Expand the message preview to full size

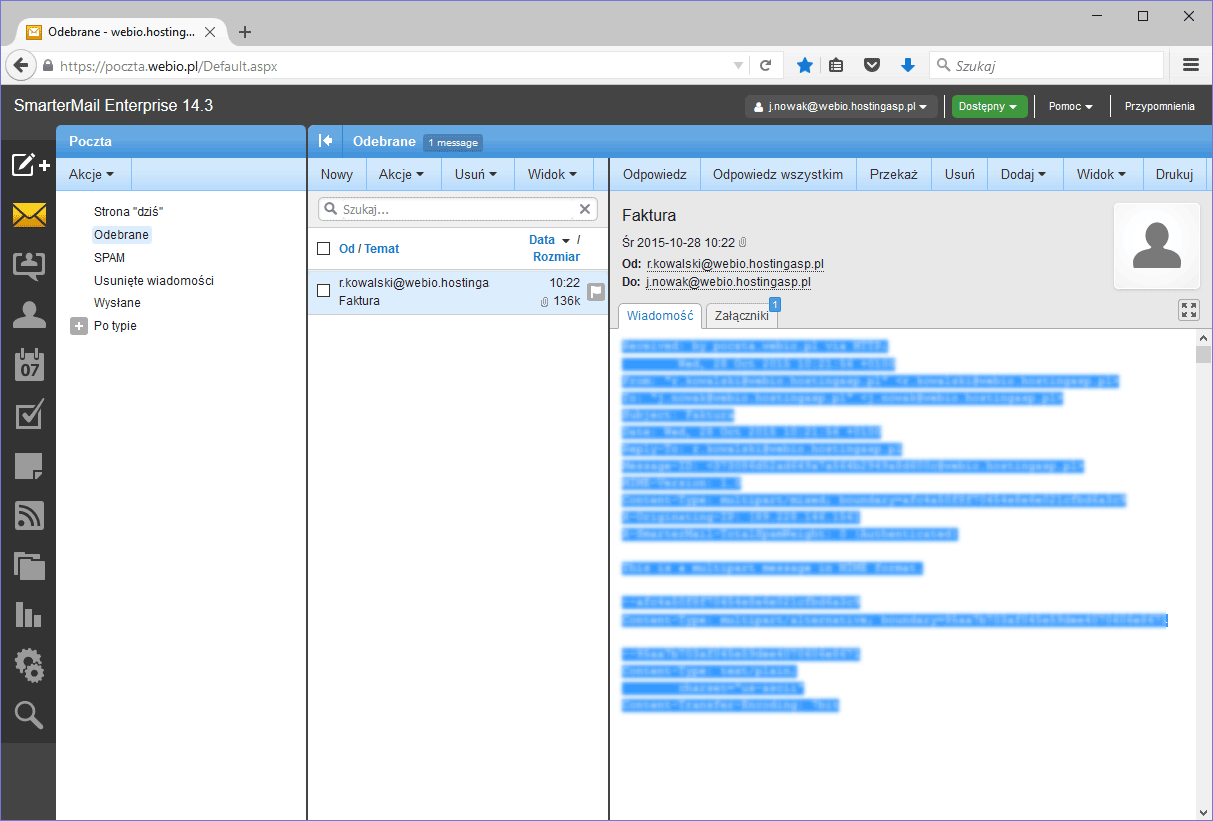[1188, 310]
